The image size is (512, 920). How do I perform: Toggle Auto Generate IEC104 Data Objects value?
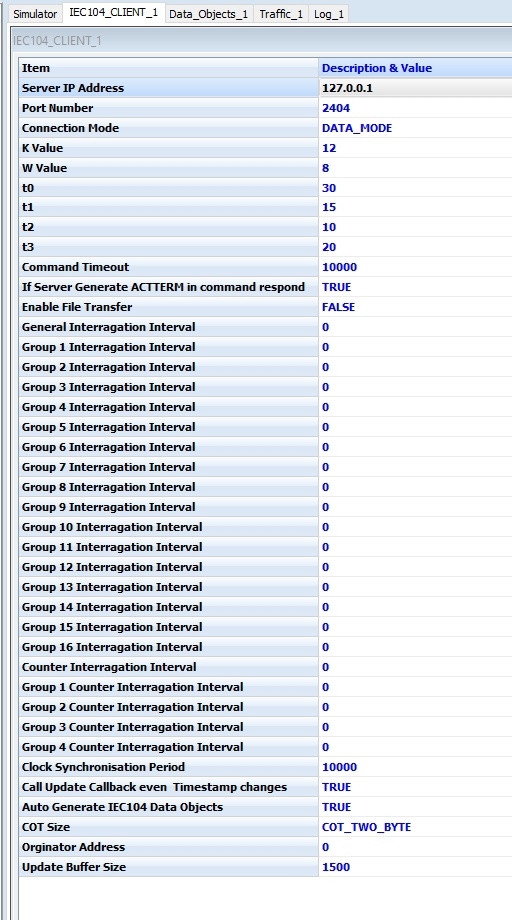415,807
